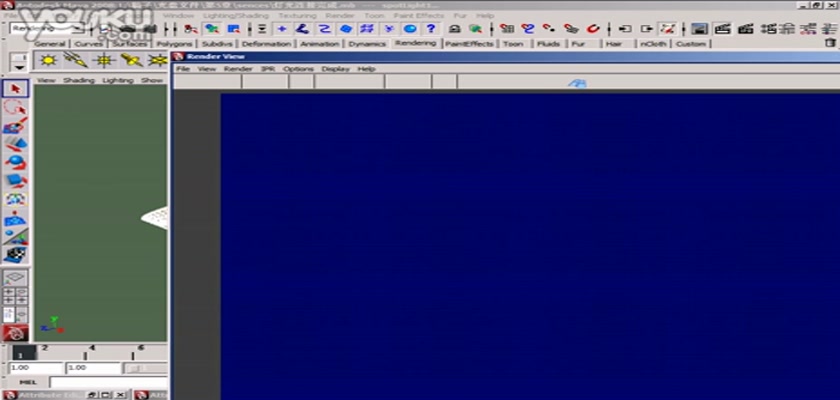Open the Curves shelf tab
This screenshot has width=840, height=400.
(88, 44)
